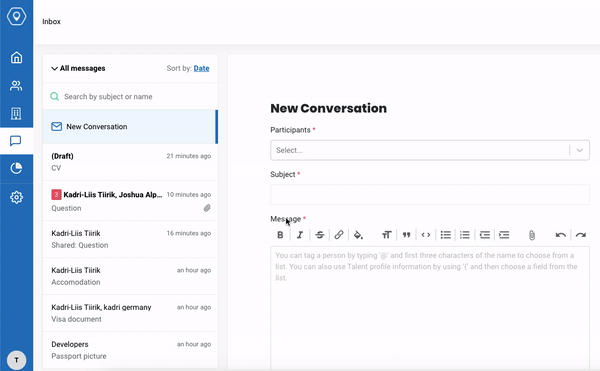600x371 pixels.
Task: Increase indent in message editor
Action: (504, 235)
